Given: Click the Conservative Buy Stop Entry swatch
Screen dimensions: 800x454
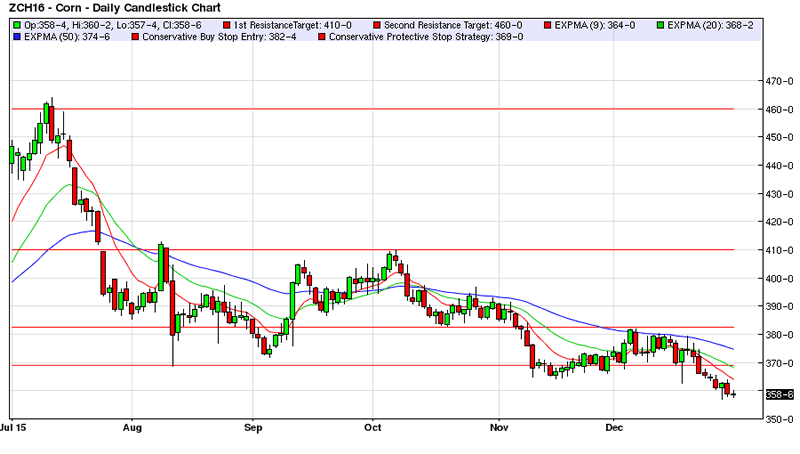Looking at the screenshot, I should [135, 37].
